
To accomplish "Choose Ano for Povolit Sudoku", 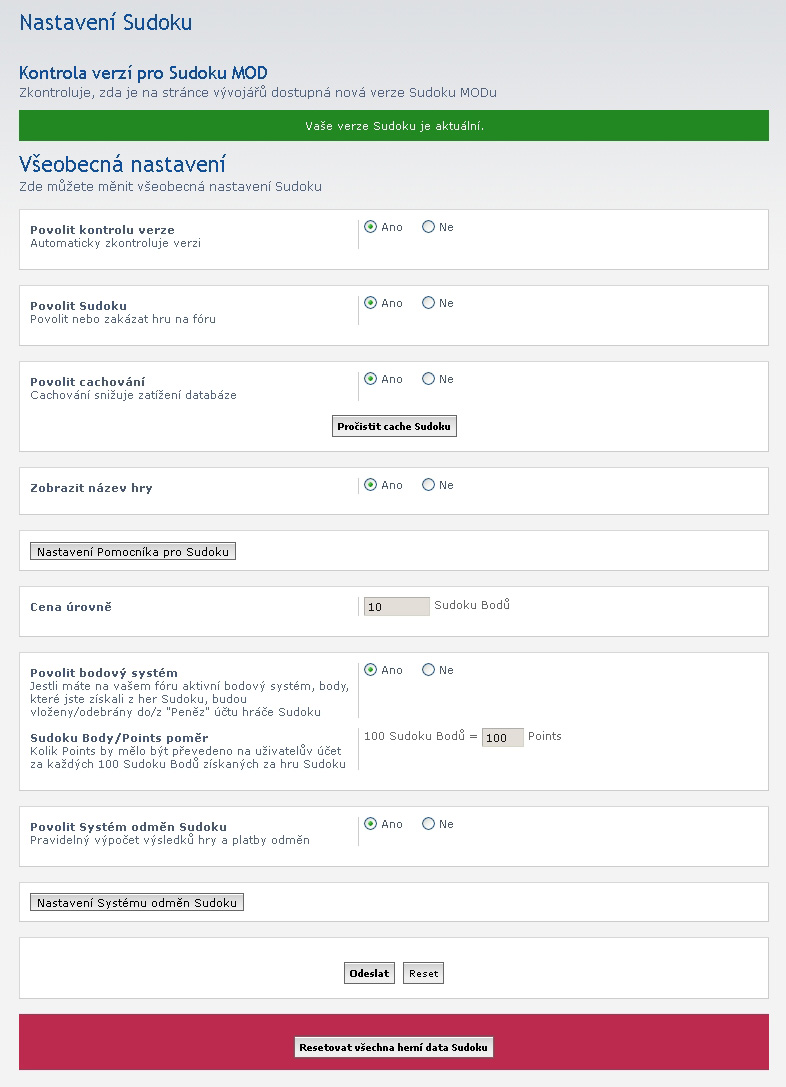I will click(370, 303).
